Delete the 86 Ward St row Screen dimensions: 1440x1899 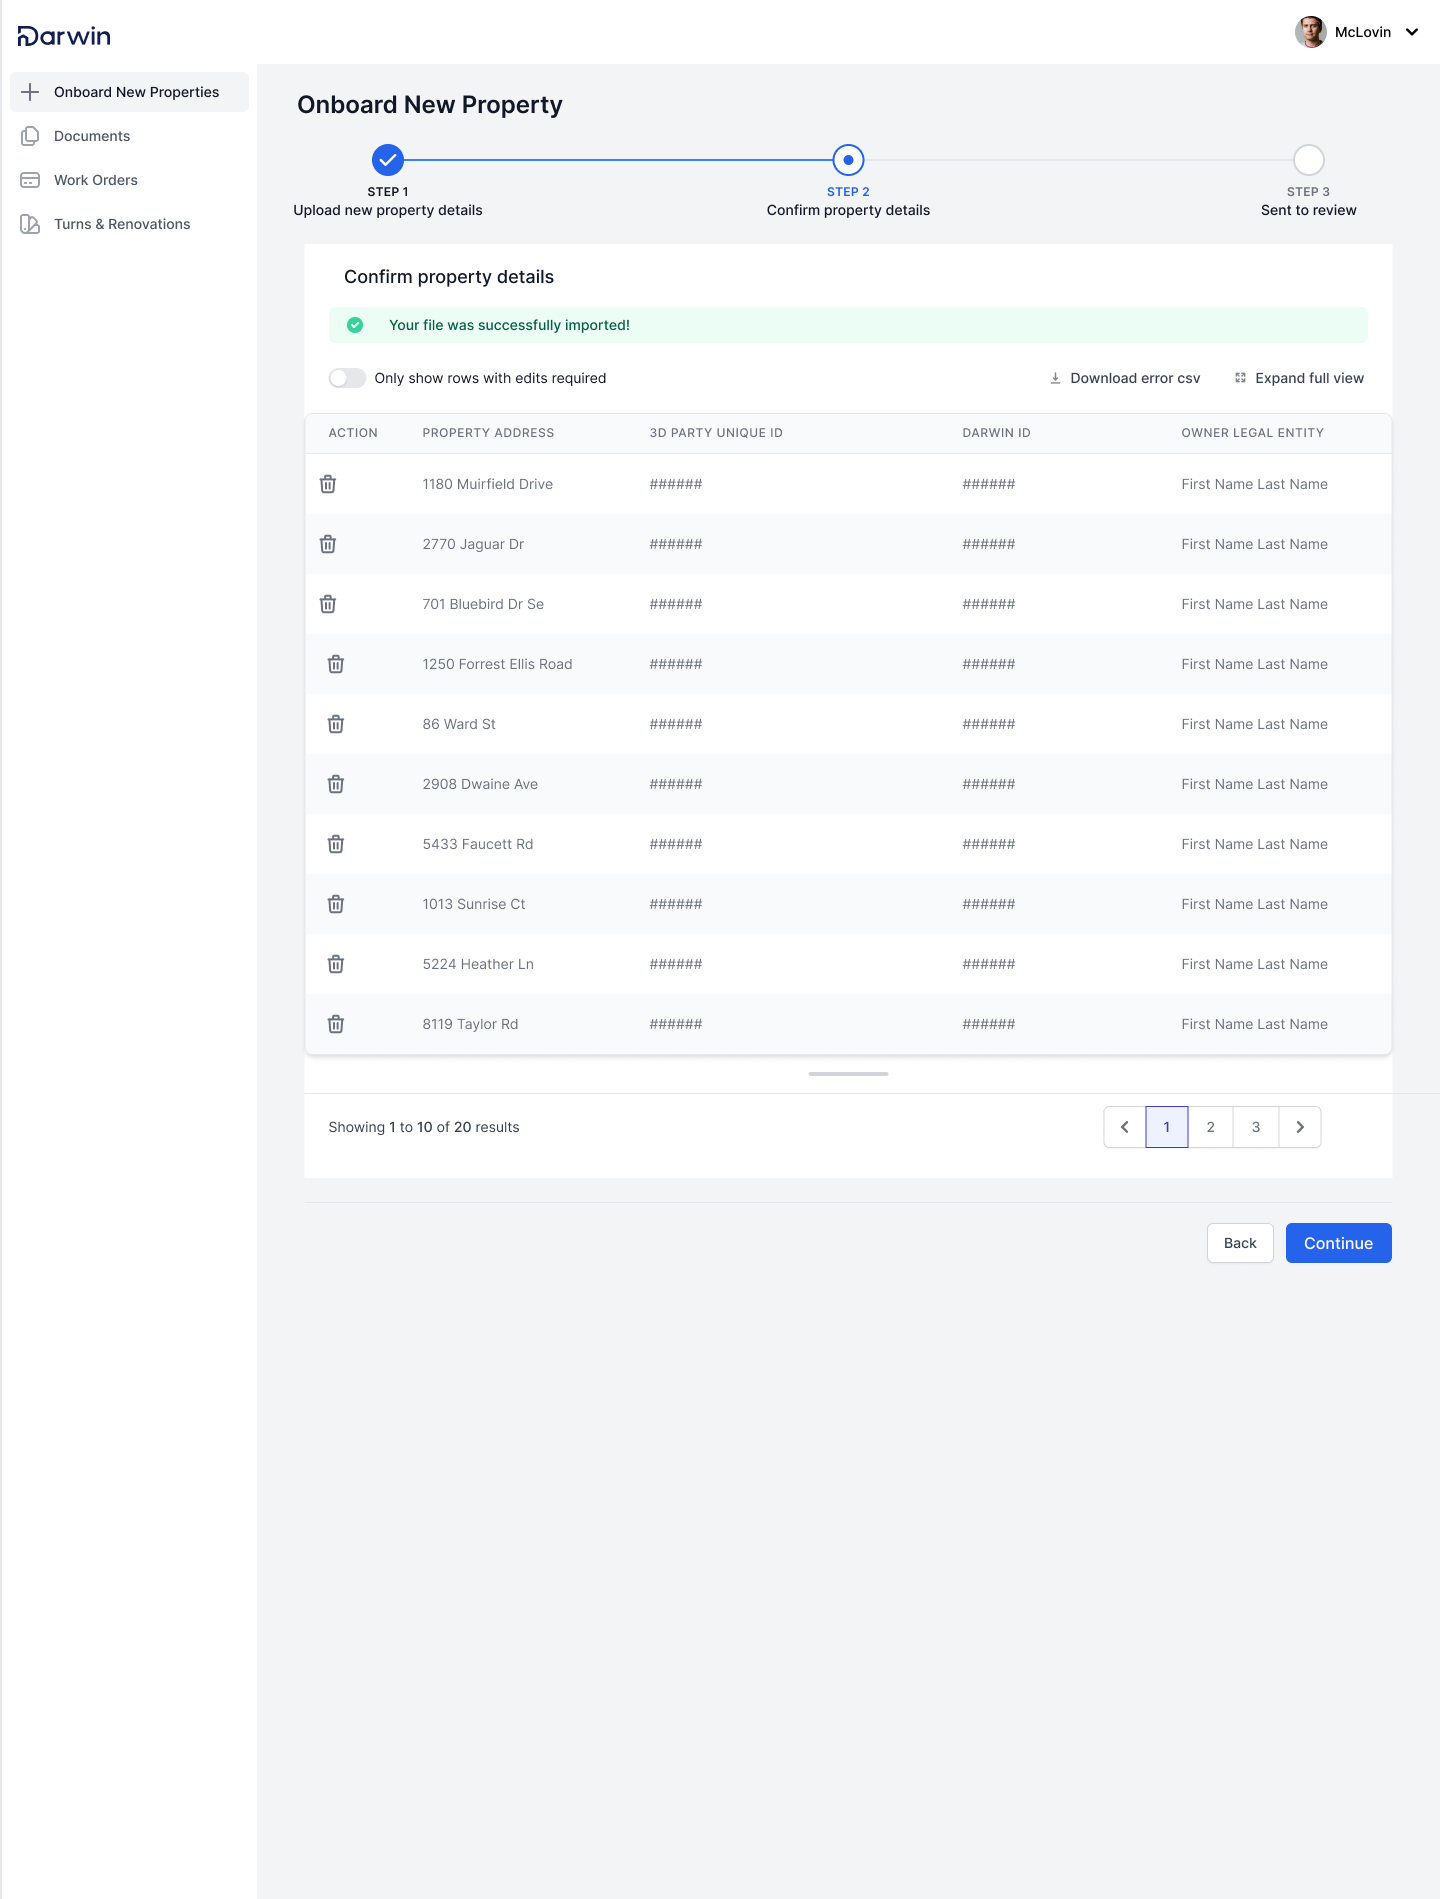tap(336, 724)
